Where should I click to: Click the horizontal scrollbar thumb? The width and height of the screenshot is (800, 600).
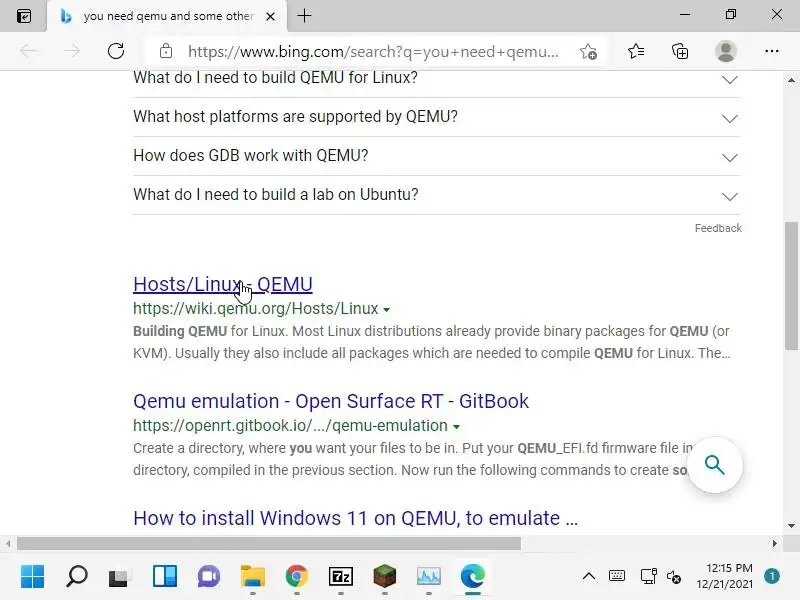coord(269,543)
